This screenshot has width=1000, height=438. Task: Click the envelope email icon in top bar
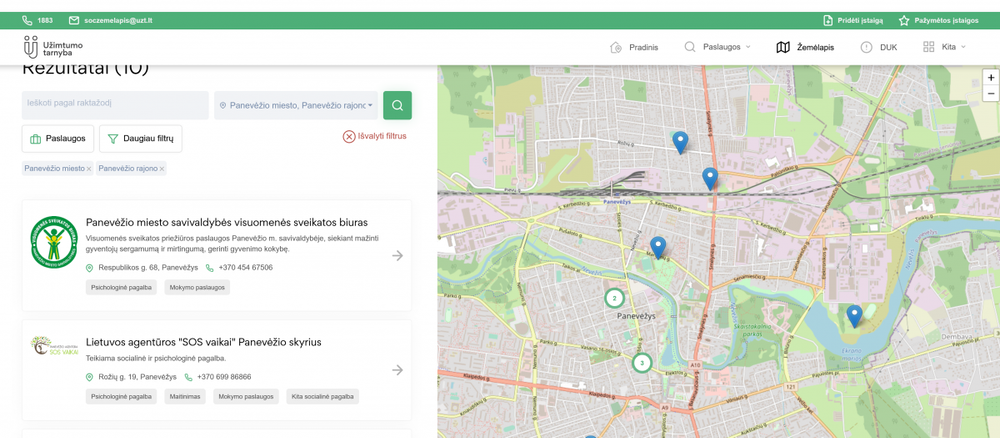coord(74,20)
